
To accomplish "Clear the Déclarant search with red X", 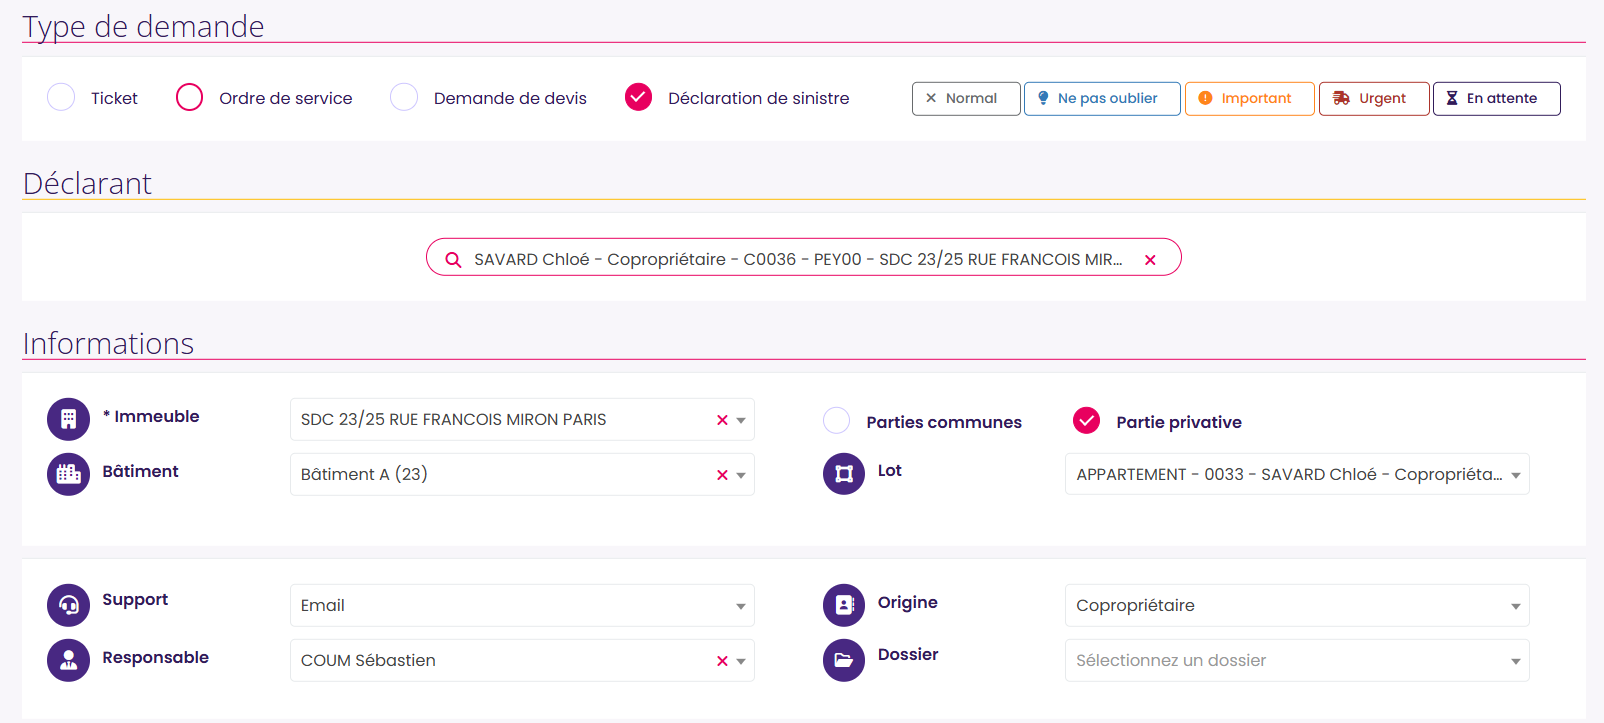I will [x=1150, y=260].
